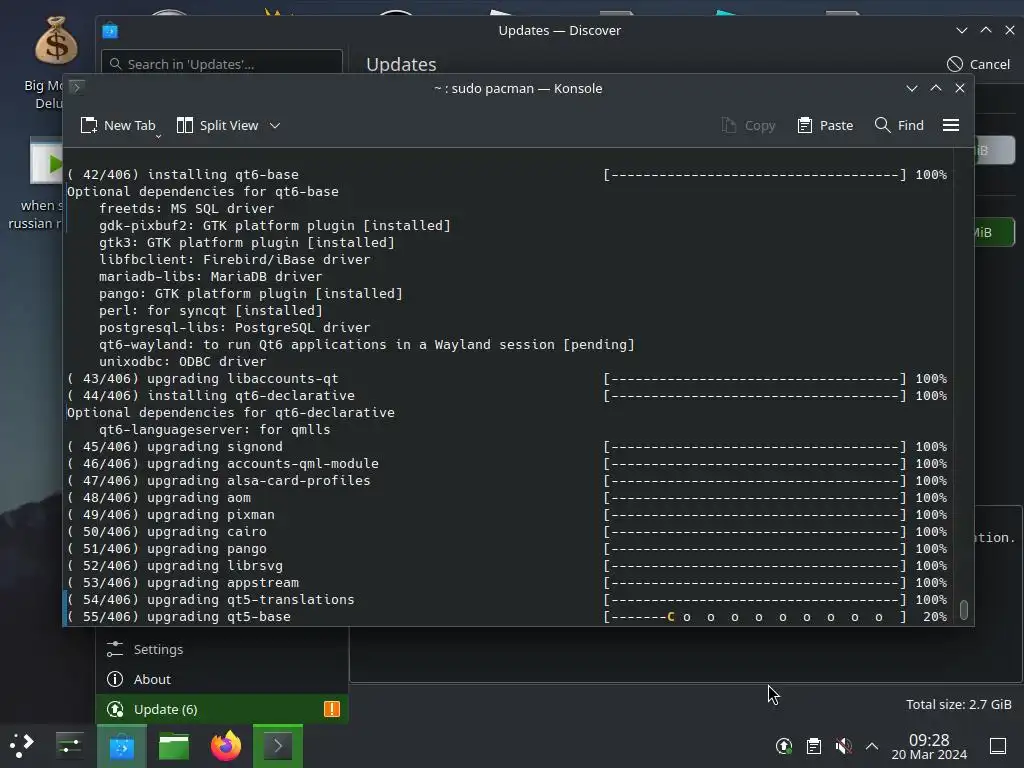The image size is (1024, 768).
Task: Open the file manager from taskbar
Action: click(x=174, y=746)
